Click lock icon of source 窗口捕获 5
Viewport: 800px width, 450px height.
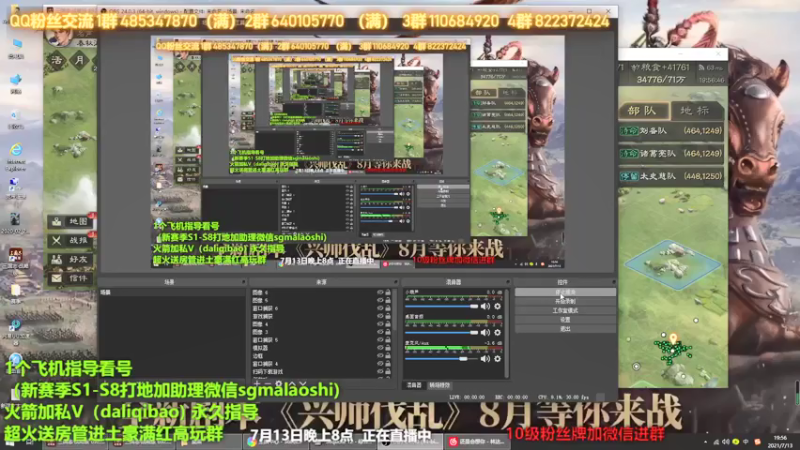[x=388, y=340]
